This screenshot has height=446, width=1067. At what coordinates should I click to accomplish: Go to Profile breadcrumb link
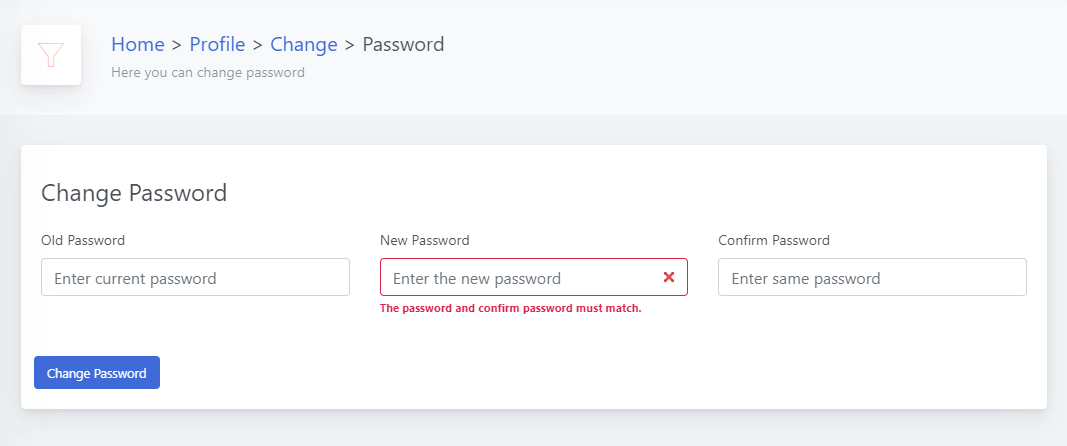217,44
